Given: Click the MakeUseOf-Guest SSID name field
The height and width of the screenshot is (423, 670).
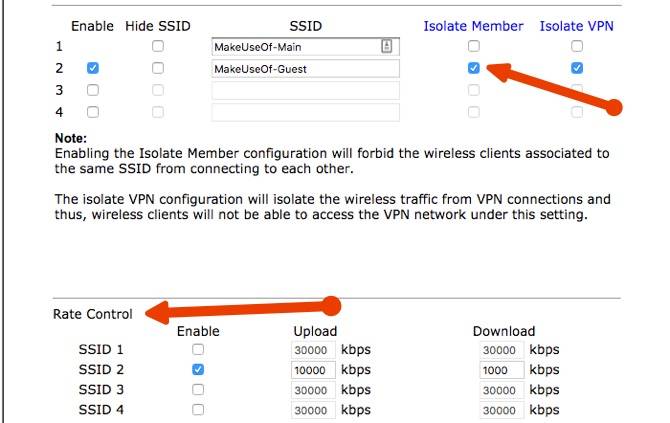Looking at the screenshot, I should click(x=305, y=69).
